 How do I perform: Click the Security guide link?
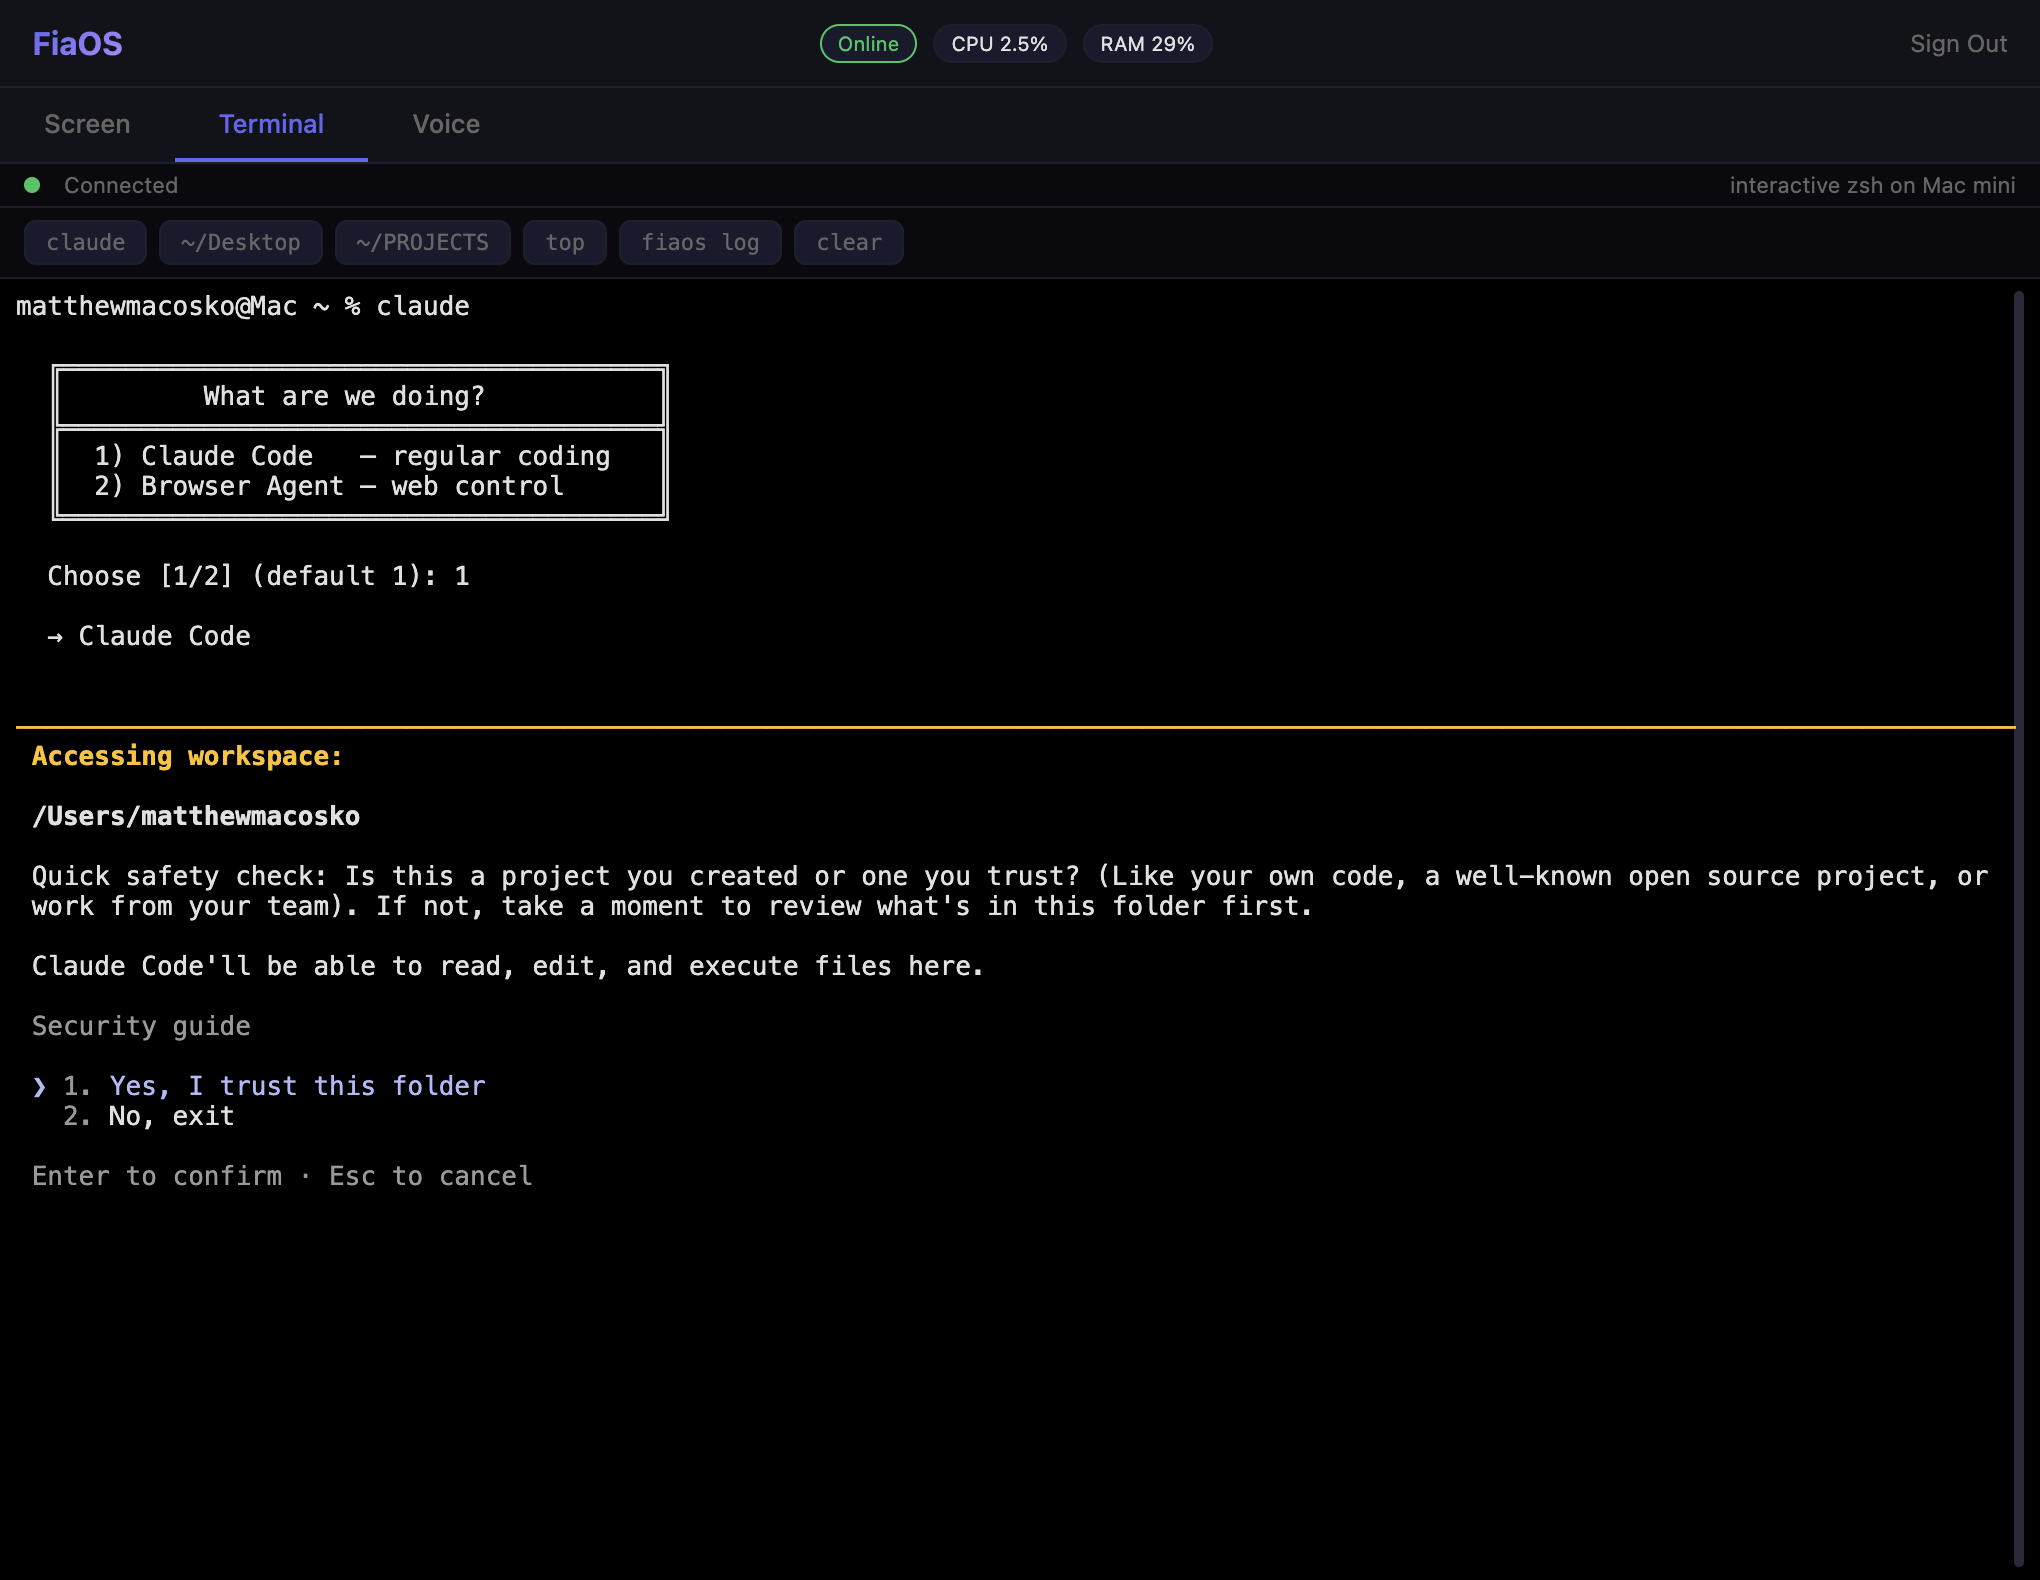pyautogui.click(x=141, y=1026)
